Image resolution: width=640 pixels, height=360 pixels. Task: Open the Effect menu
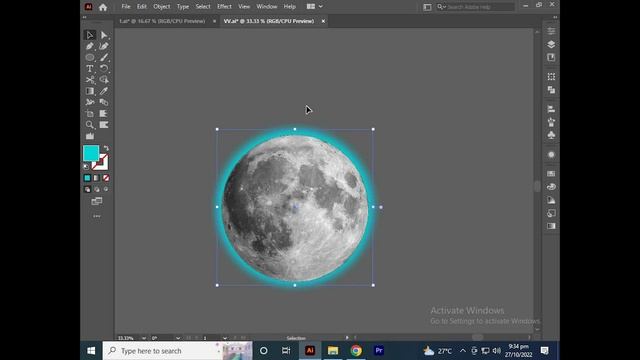tap(224, 7)
